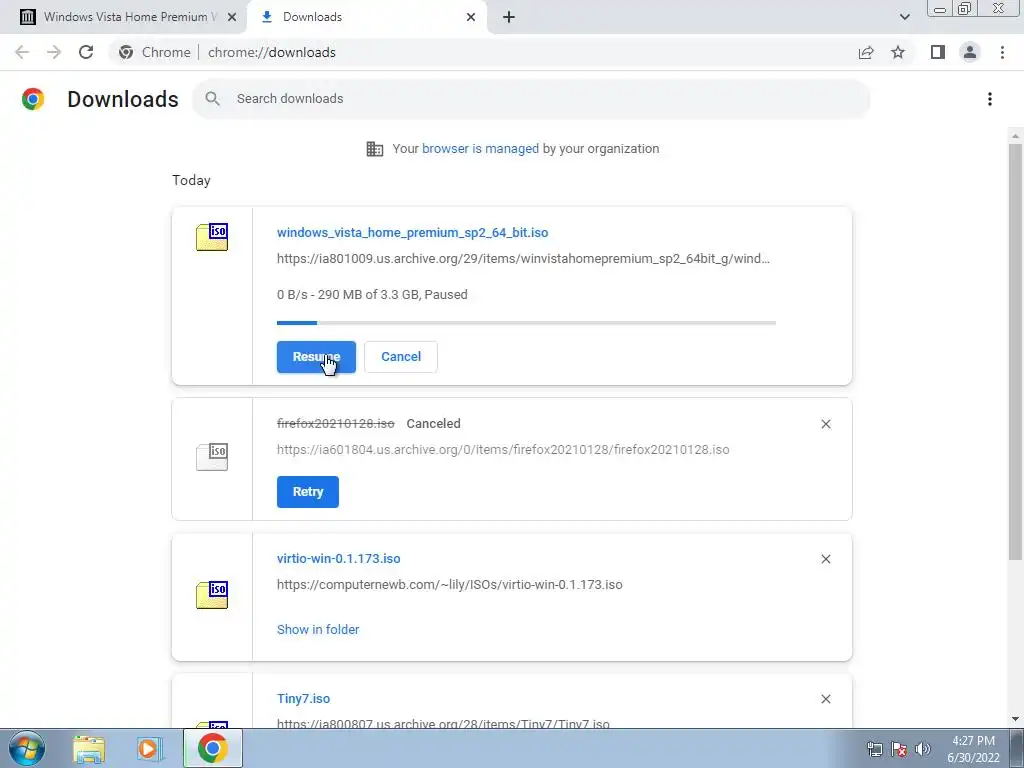
Task: Click the Chrome taskbar icon
Action: pyautogui.click(x=213, y=748)
